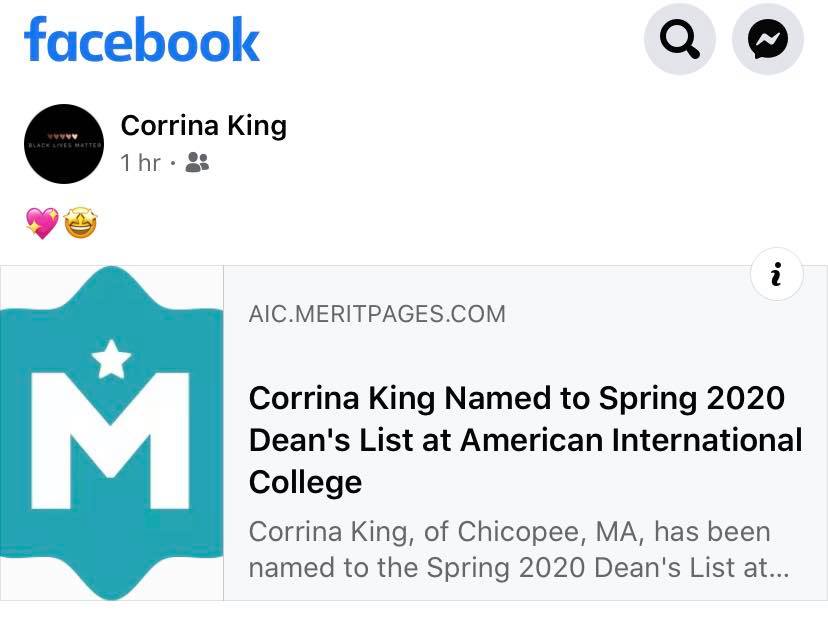Tap the pink sparkling heart emoji
This screenshot has height=617, width=828.
[42, 223]
